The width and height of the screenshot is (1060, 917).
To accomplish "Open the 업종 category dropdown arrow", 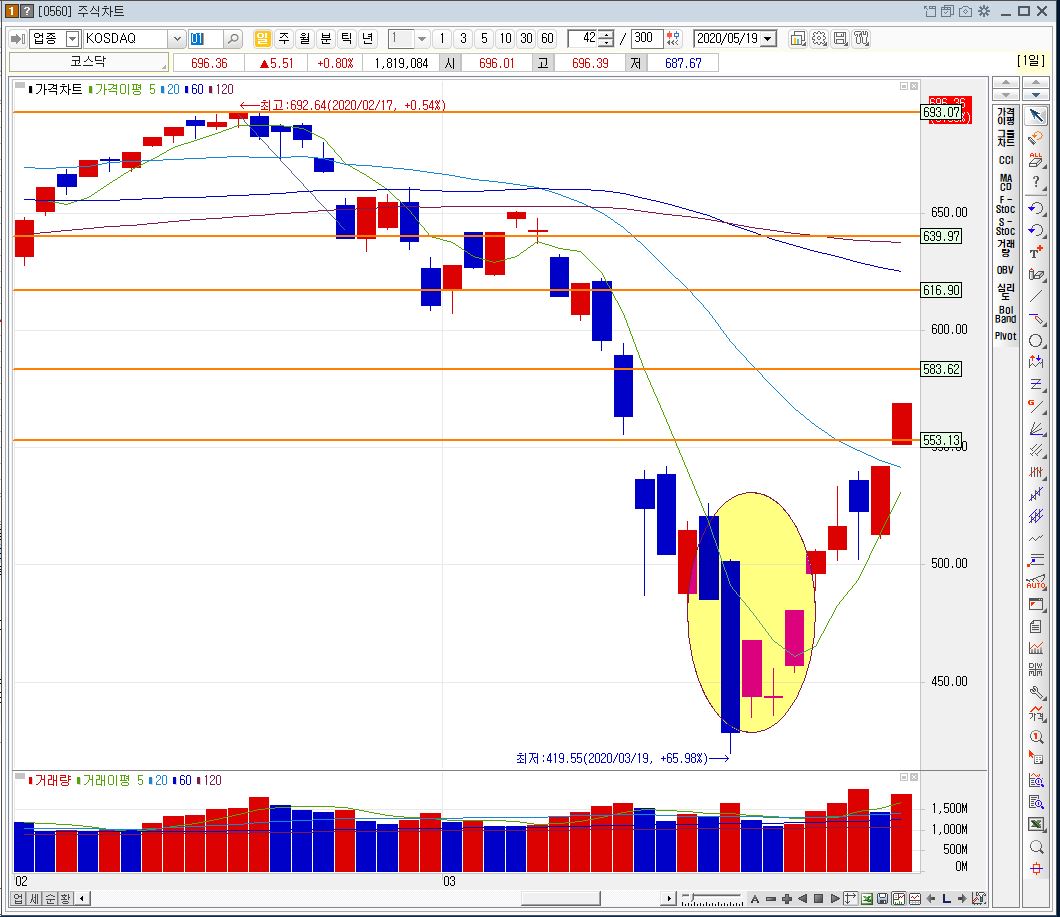I will coord(72,39).
